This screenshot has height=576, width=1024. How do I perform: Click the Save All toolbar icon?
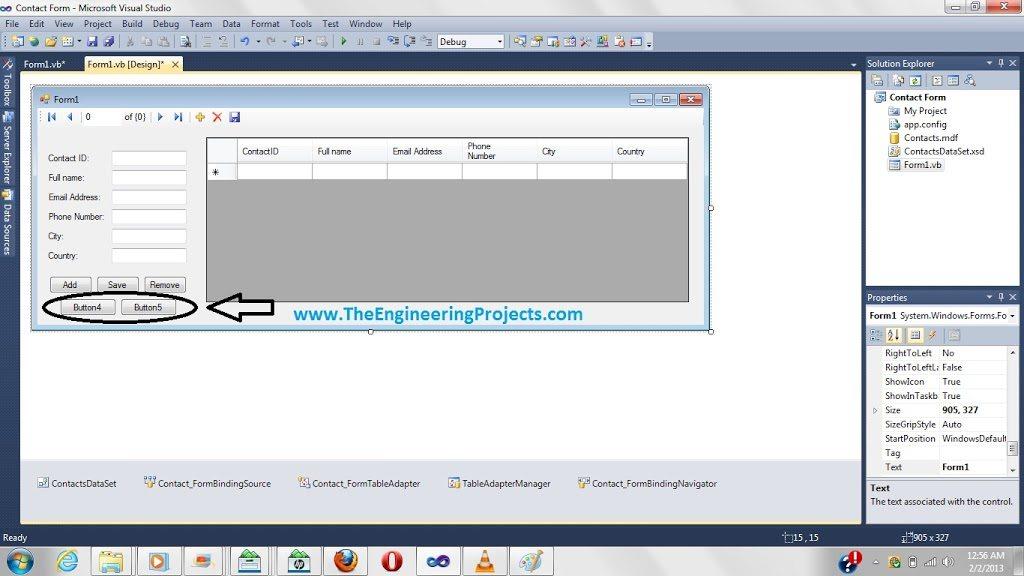[108, 41]
